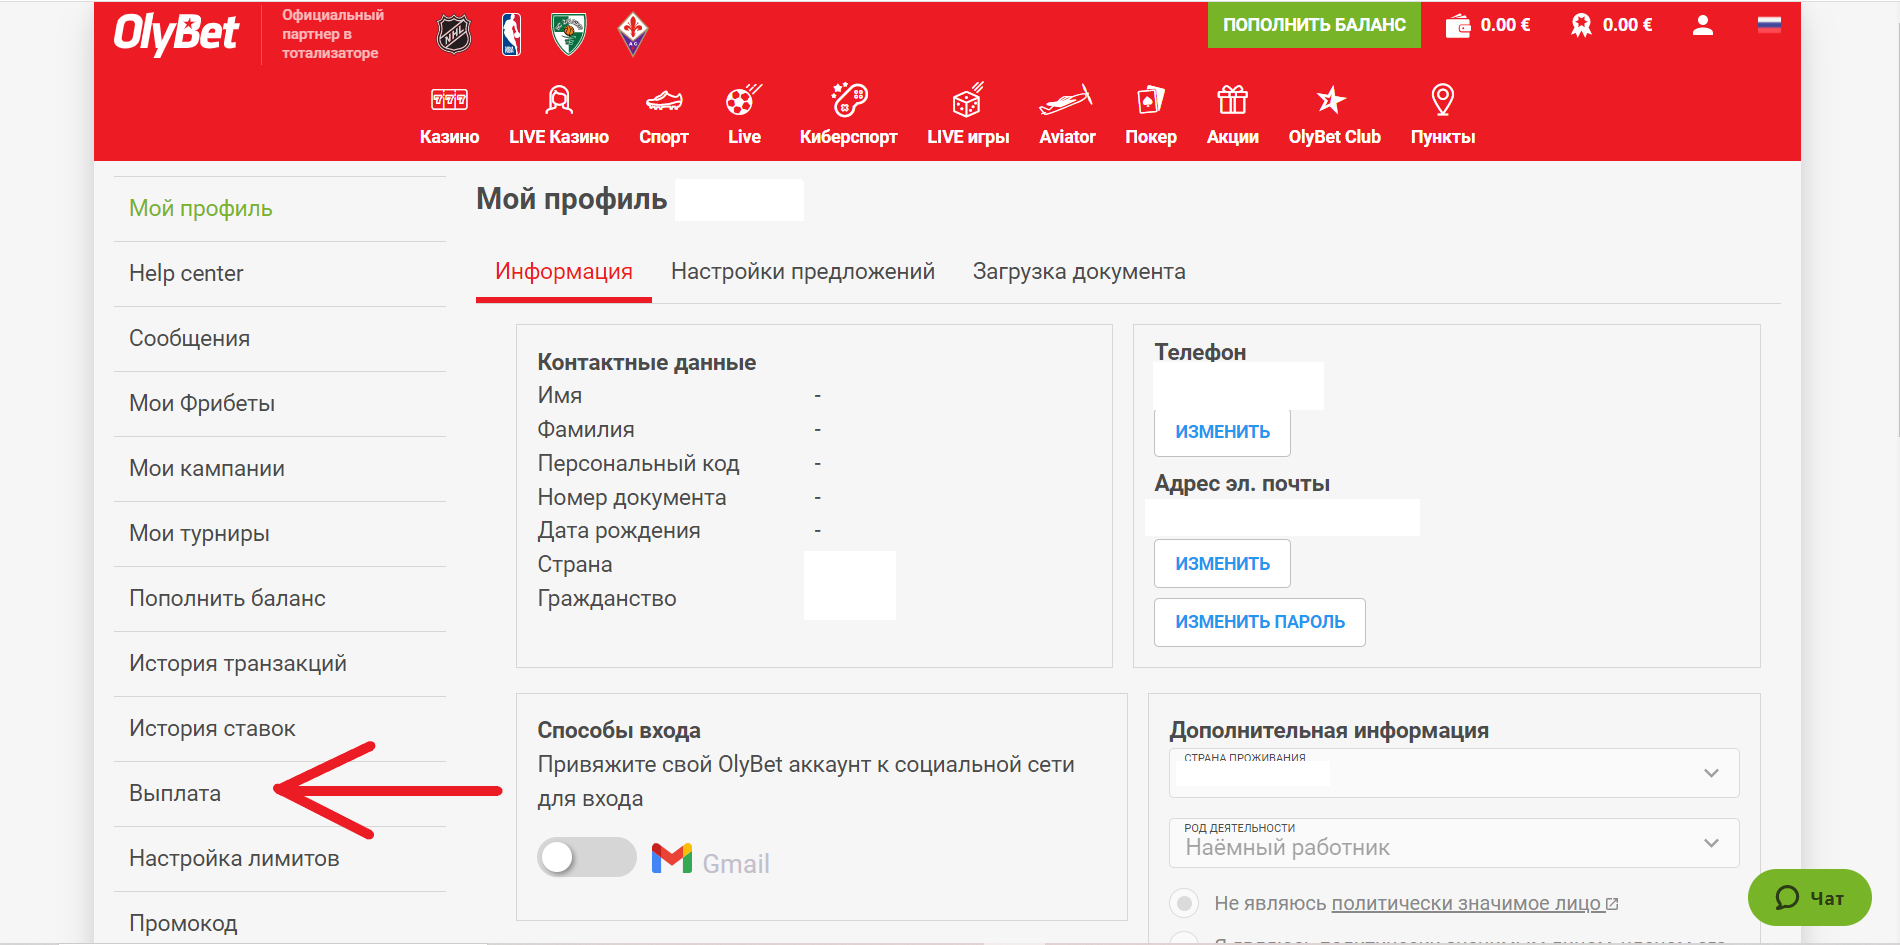Open История ставок in sidebar
This screenshot has height=945, width=1900.
click(280, 729)
